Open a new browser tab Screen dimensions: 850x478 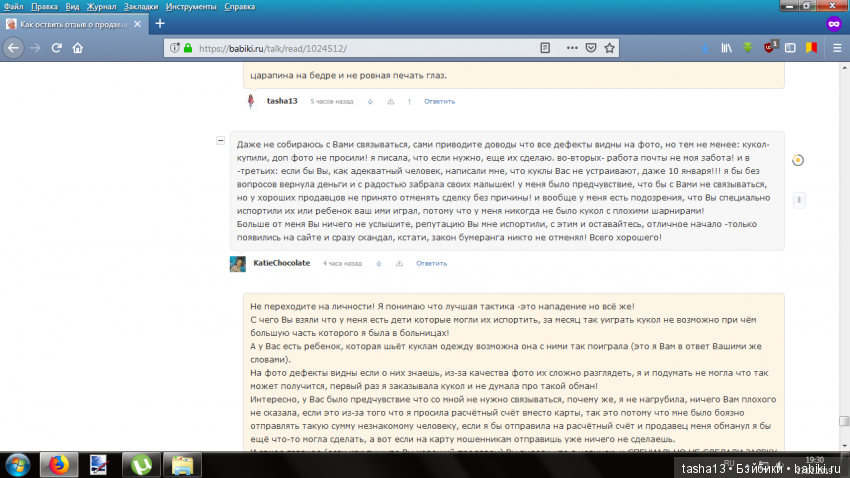[159, 23]
